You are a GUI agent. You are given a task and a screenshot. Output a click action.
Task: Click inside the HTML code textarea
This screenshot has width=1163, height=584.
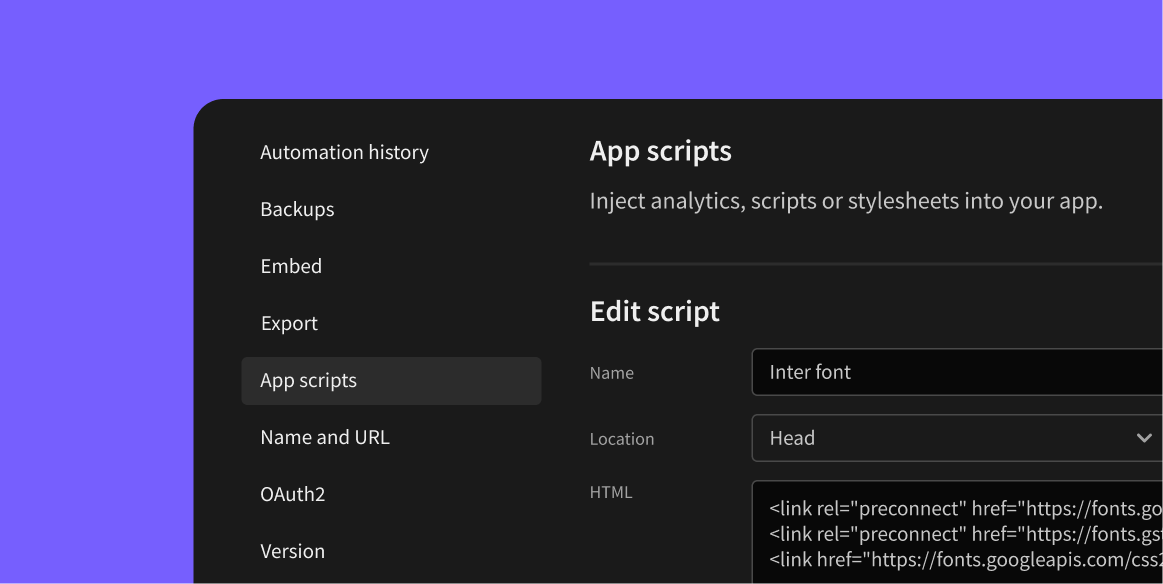click(950, 533)
